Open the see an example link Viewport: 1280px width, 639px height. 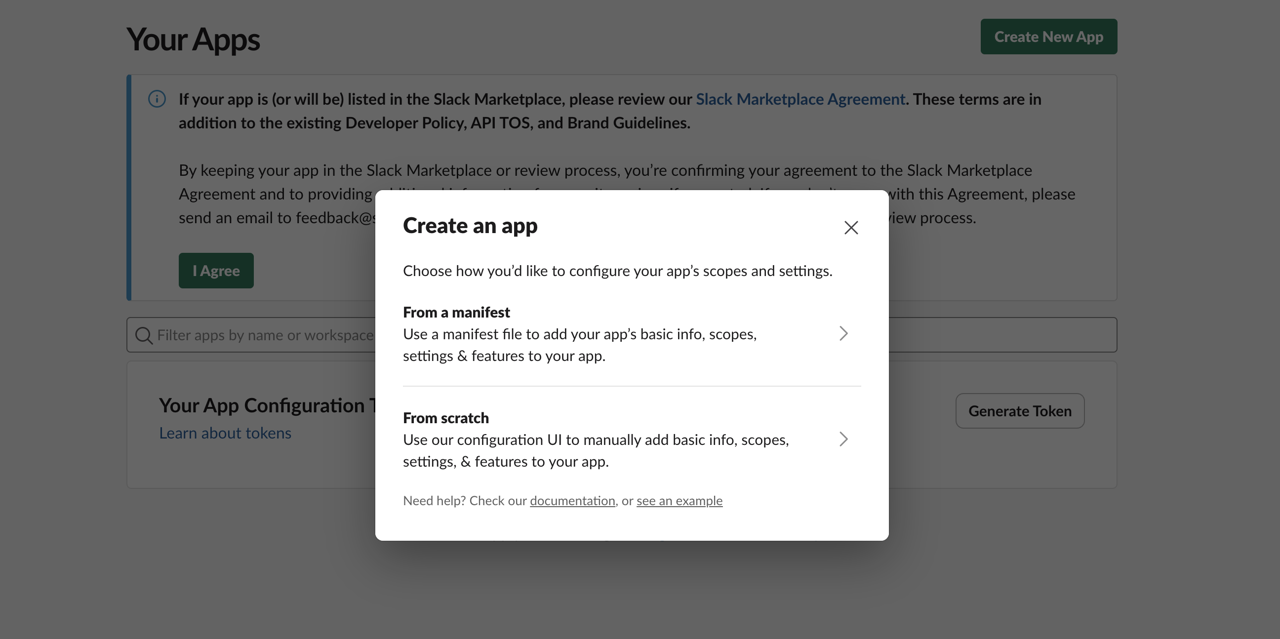pos(679,501)
